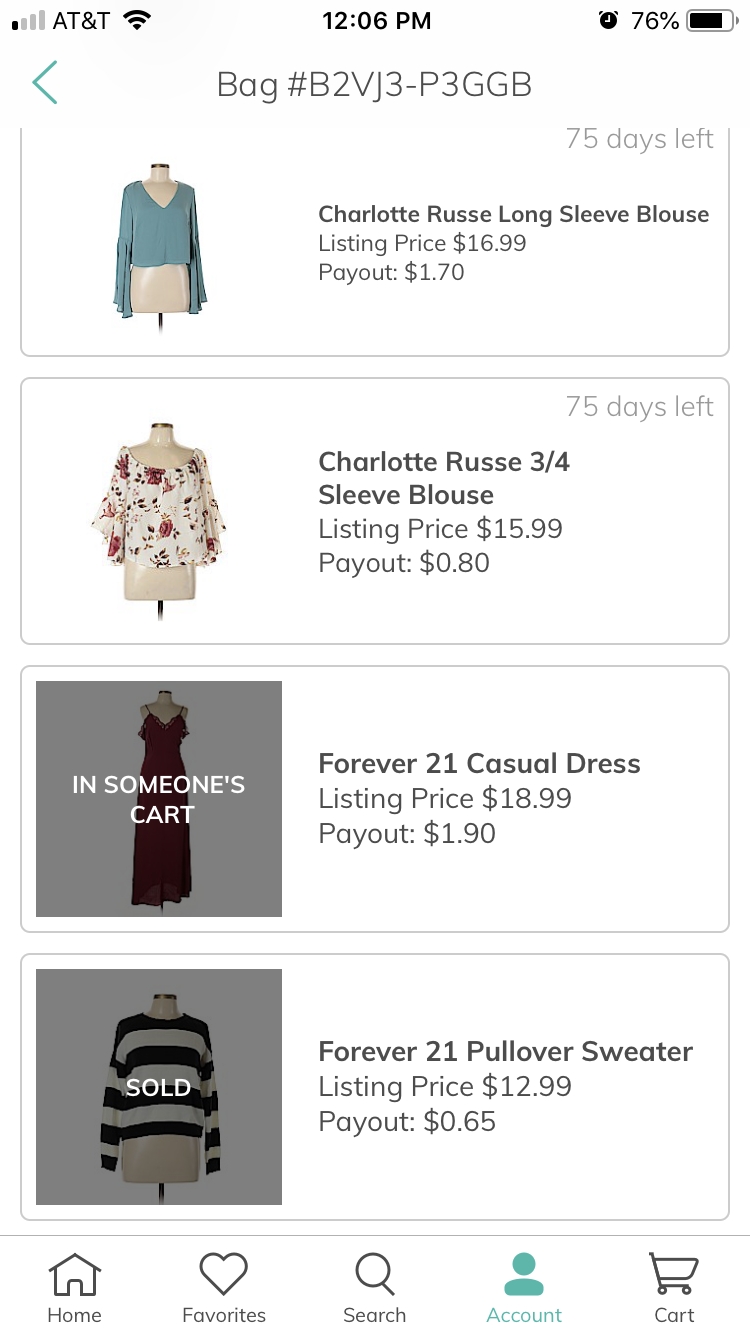Open teal Long Sleeve Blouse thumbnail
Image resolution: width=750 pixels, height=1334 pixels.
click(x=159, y=242)
